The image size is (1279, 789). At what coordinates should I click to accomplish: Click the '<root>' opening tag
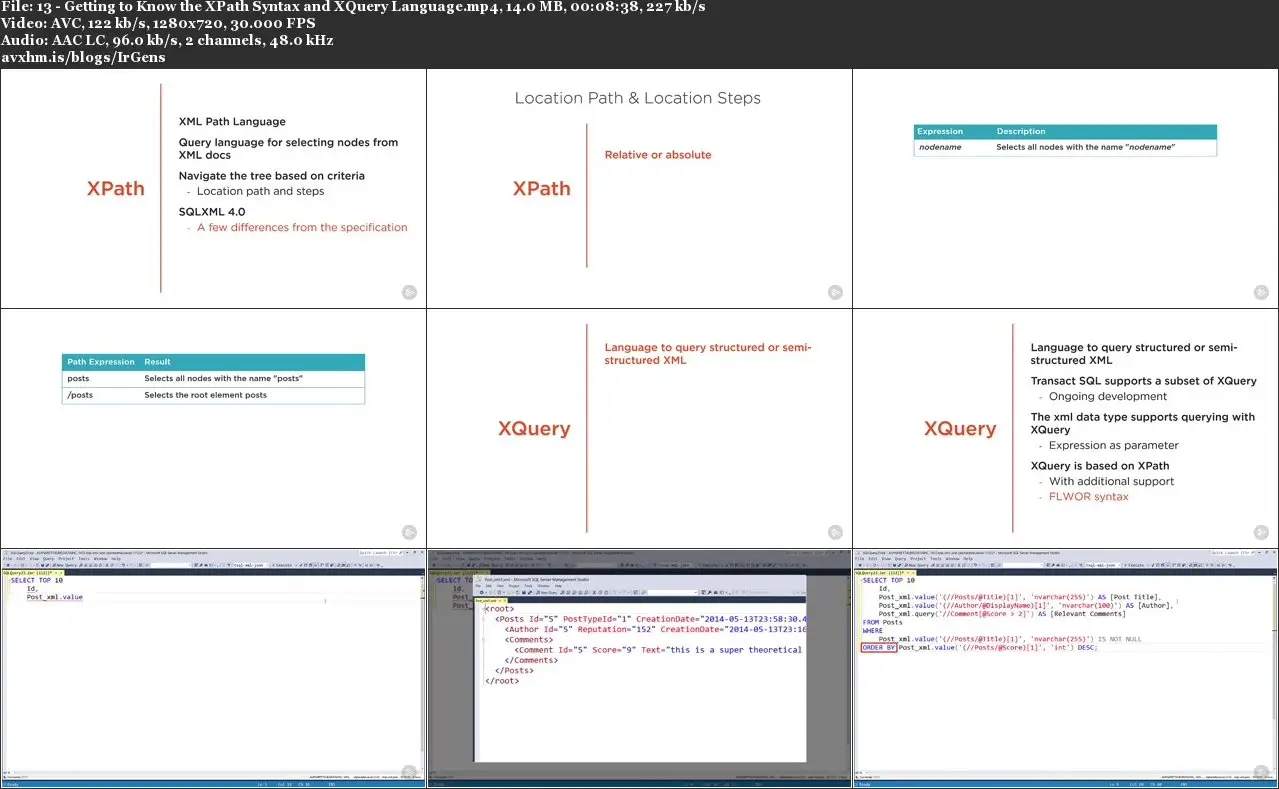point(499,608)
